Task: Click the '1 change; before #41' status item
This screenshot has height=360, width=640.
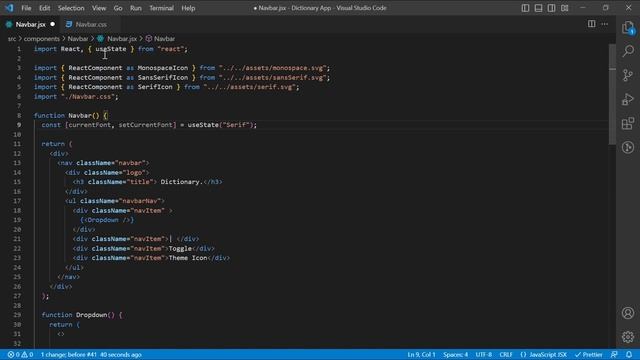Action: tap(91, 355)
